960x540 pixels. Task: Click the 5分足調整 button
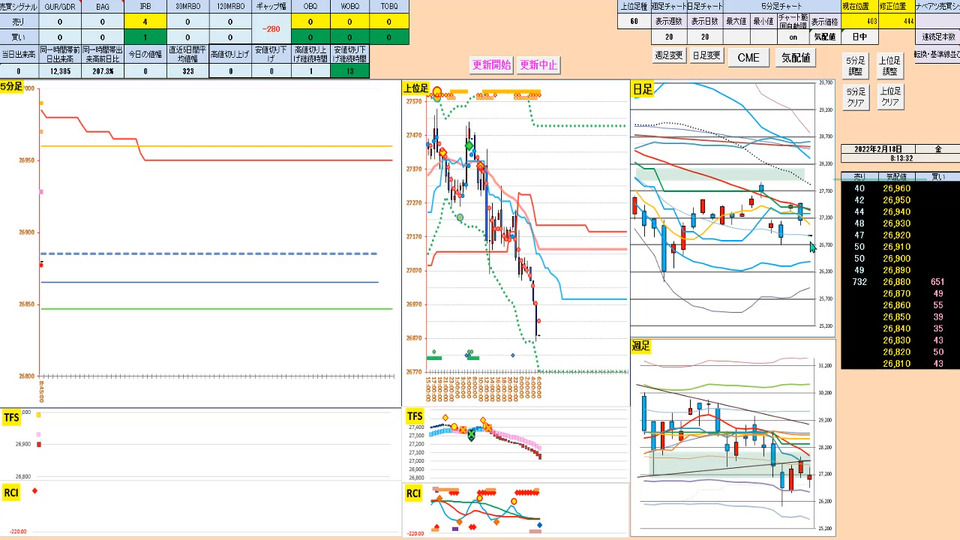point(855,66)
